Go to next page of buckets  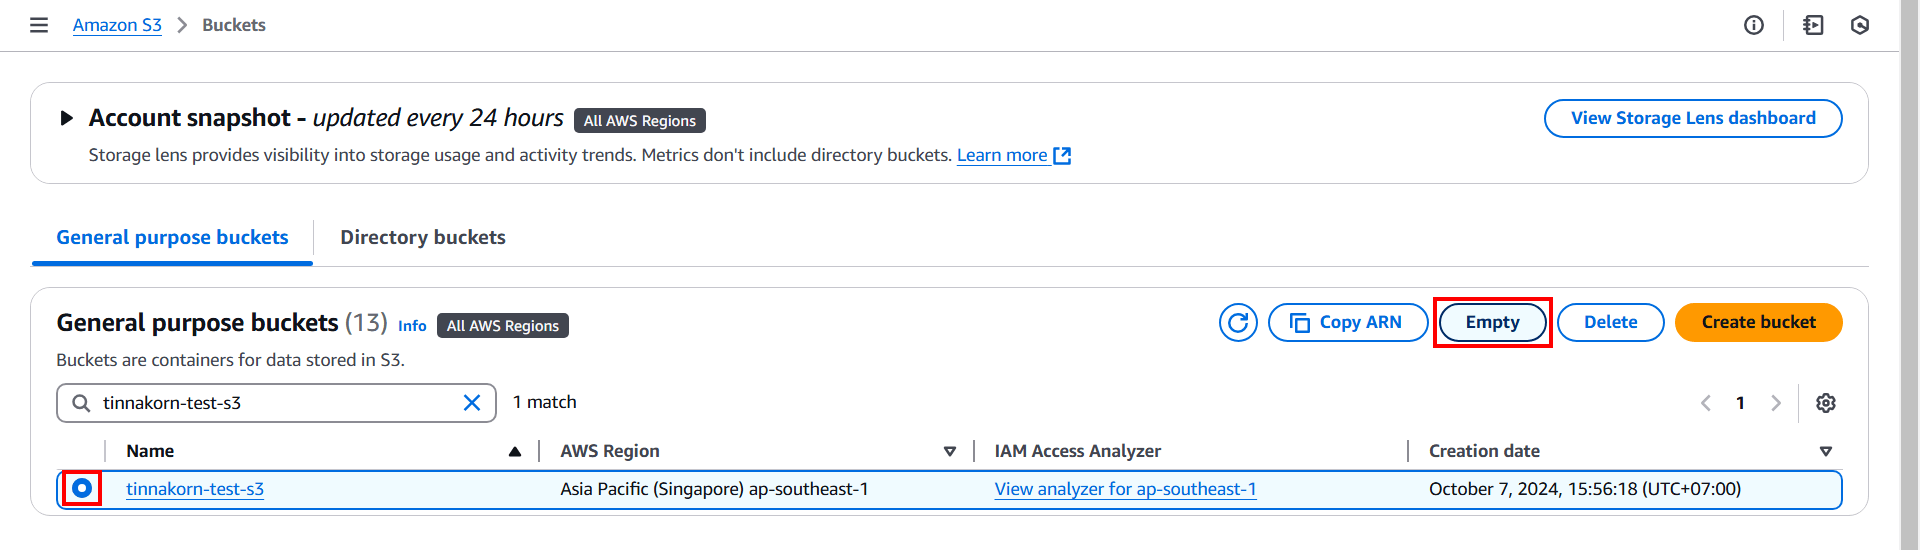1776,403
